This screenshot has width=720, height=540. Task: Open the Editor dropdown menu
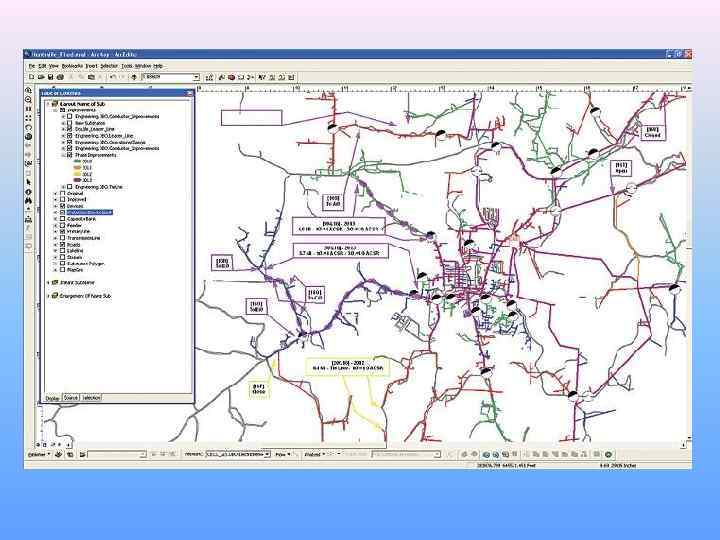[x=38, y=455]
